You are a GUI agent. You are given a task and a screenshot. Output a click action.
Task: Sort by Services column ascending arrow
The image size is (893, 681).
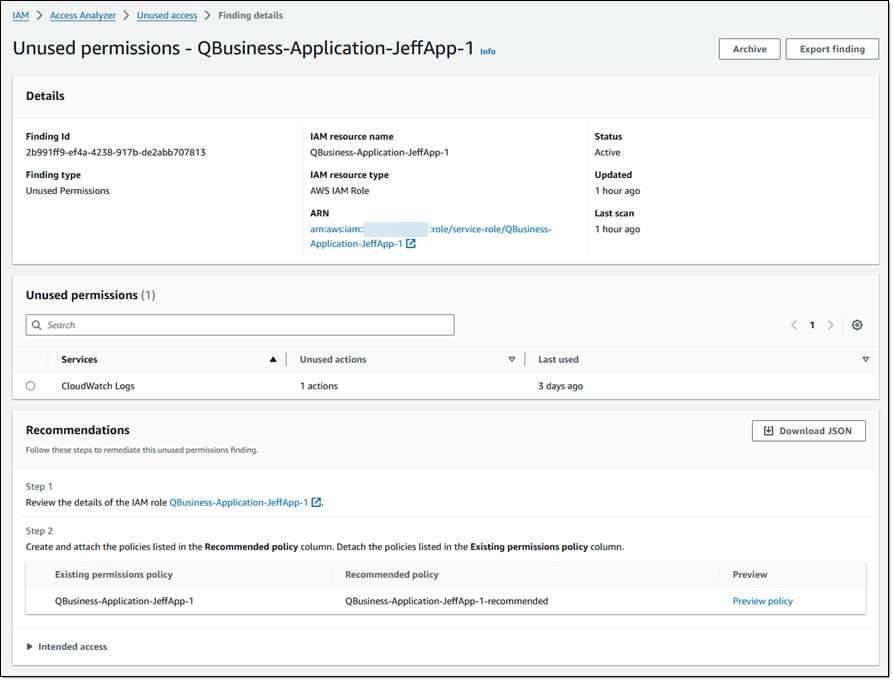click(x=273, y=359)
